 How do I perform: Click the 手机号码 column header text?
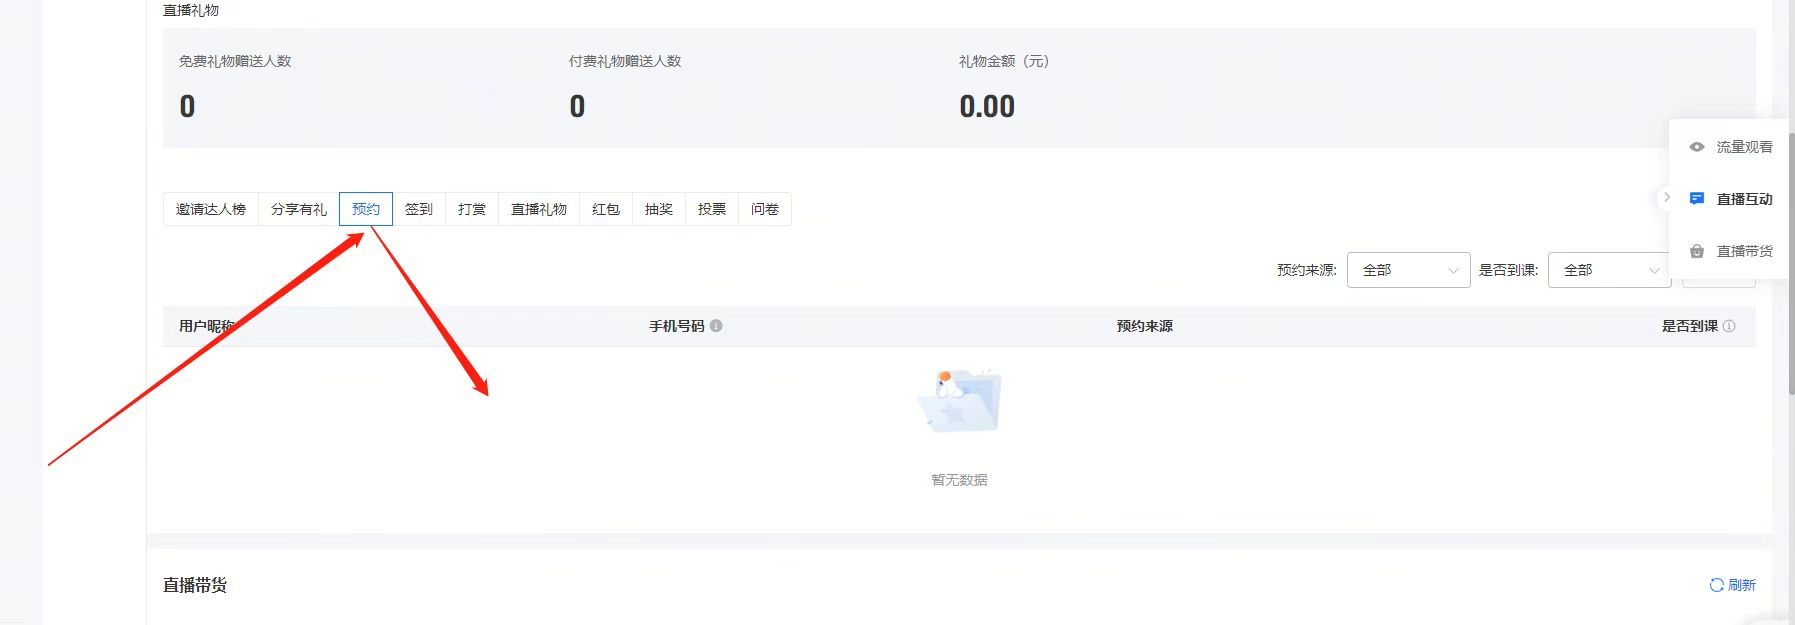(x=677, y=326)
